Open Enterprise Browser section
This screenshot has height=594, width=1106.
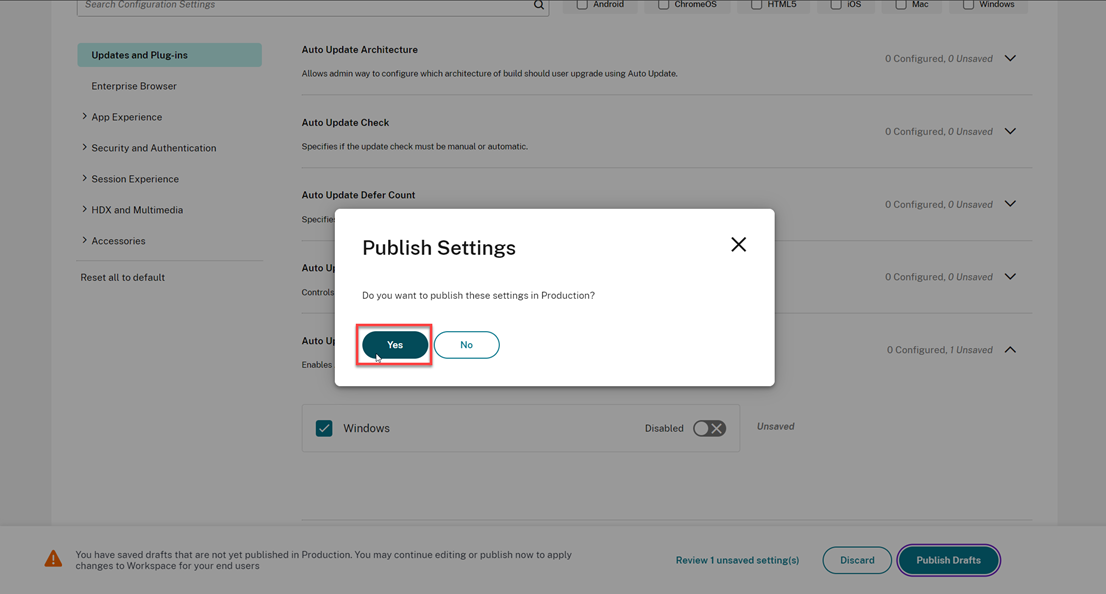(134, 86)
